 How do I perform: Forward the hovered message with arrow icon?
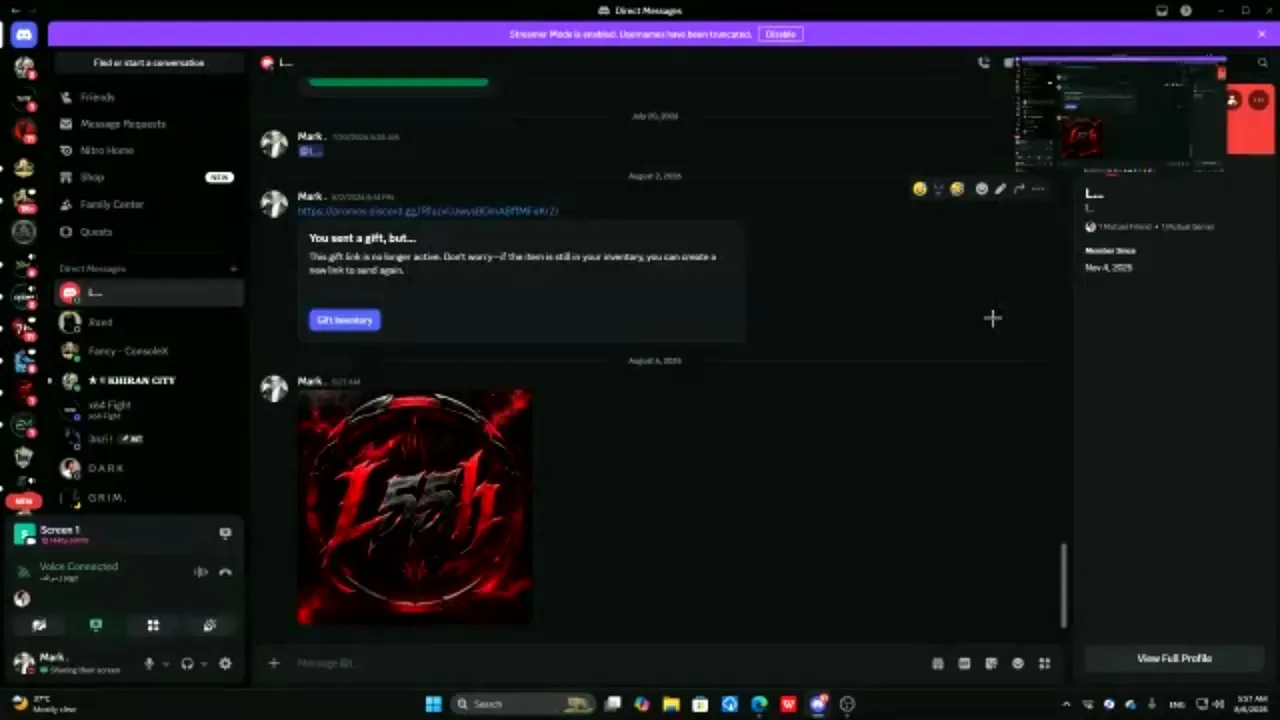tap(1019, 188)
